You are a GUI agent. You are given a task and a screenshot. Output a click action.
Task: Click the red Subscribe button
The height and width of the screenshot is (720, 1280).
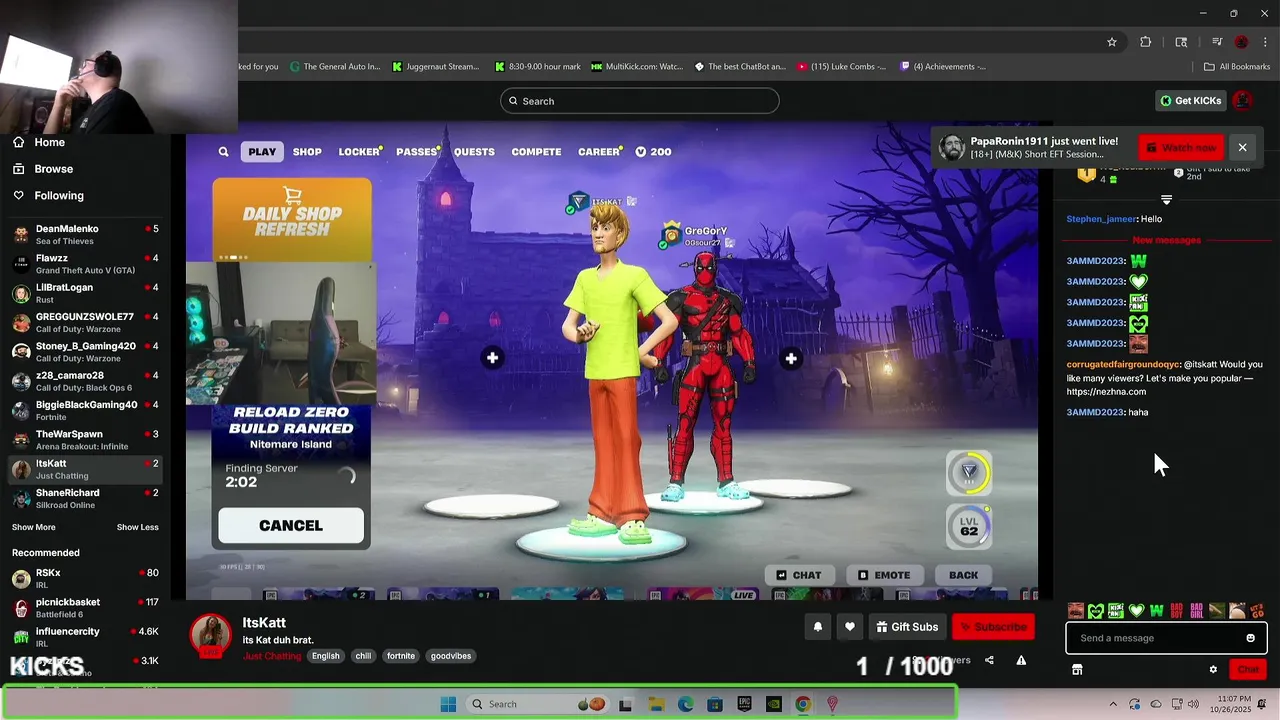pos(993,627)
